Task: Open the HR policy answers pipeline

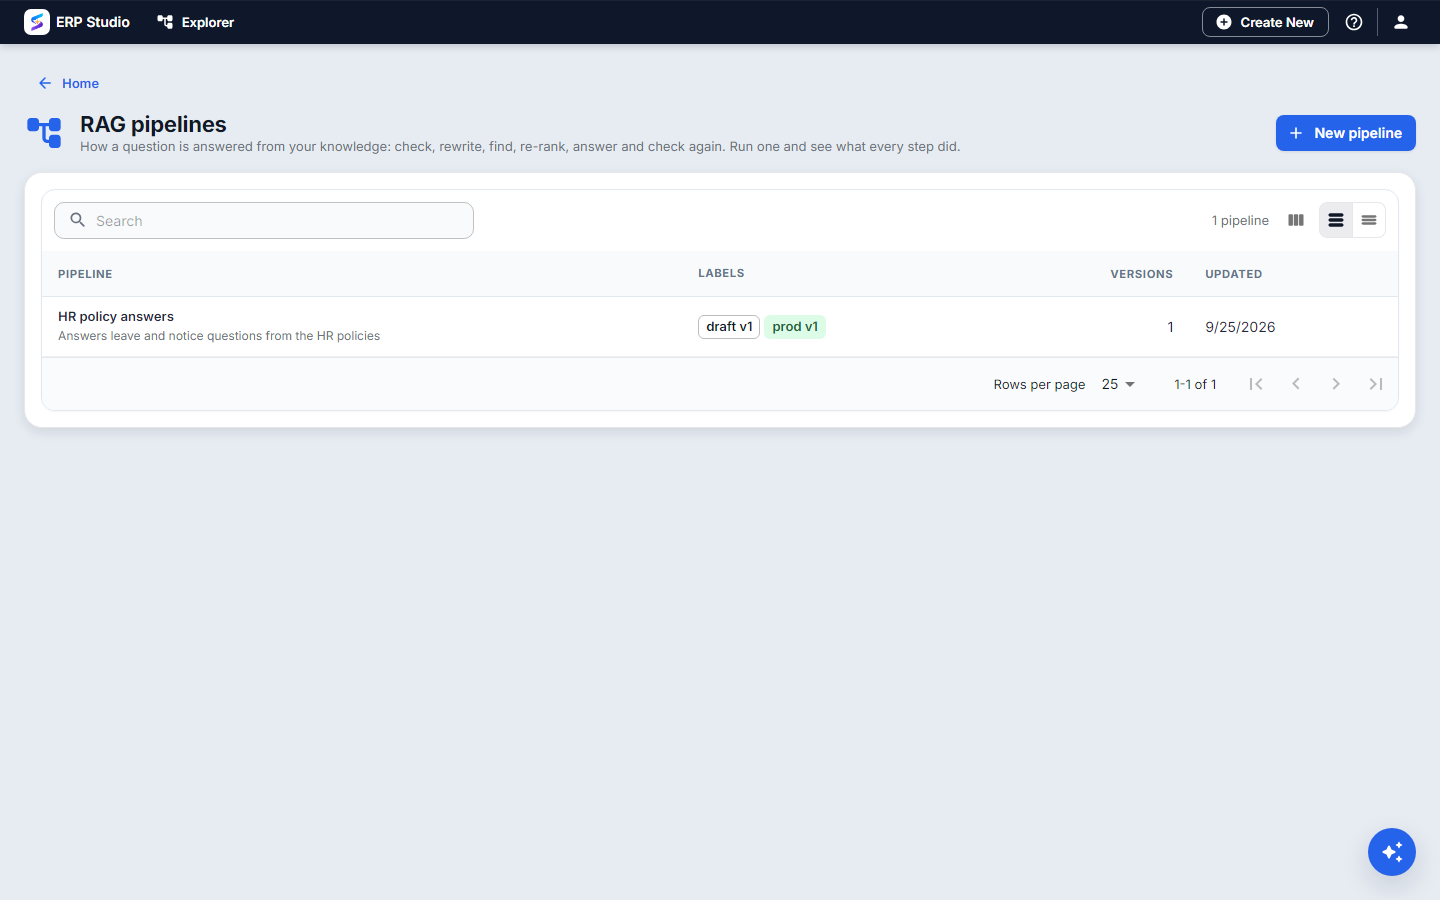Action: click(x=116, y=316)
